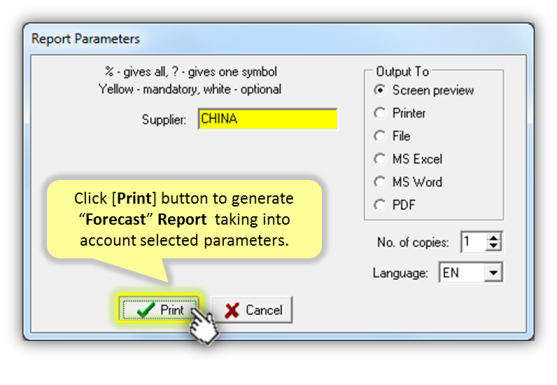Select the MS Word output option
The width and height of the screenshot is (557, 385).
click(380, 182)
